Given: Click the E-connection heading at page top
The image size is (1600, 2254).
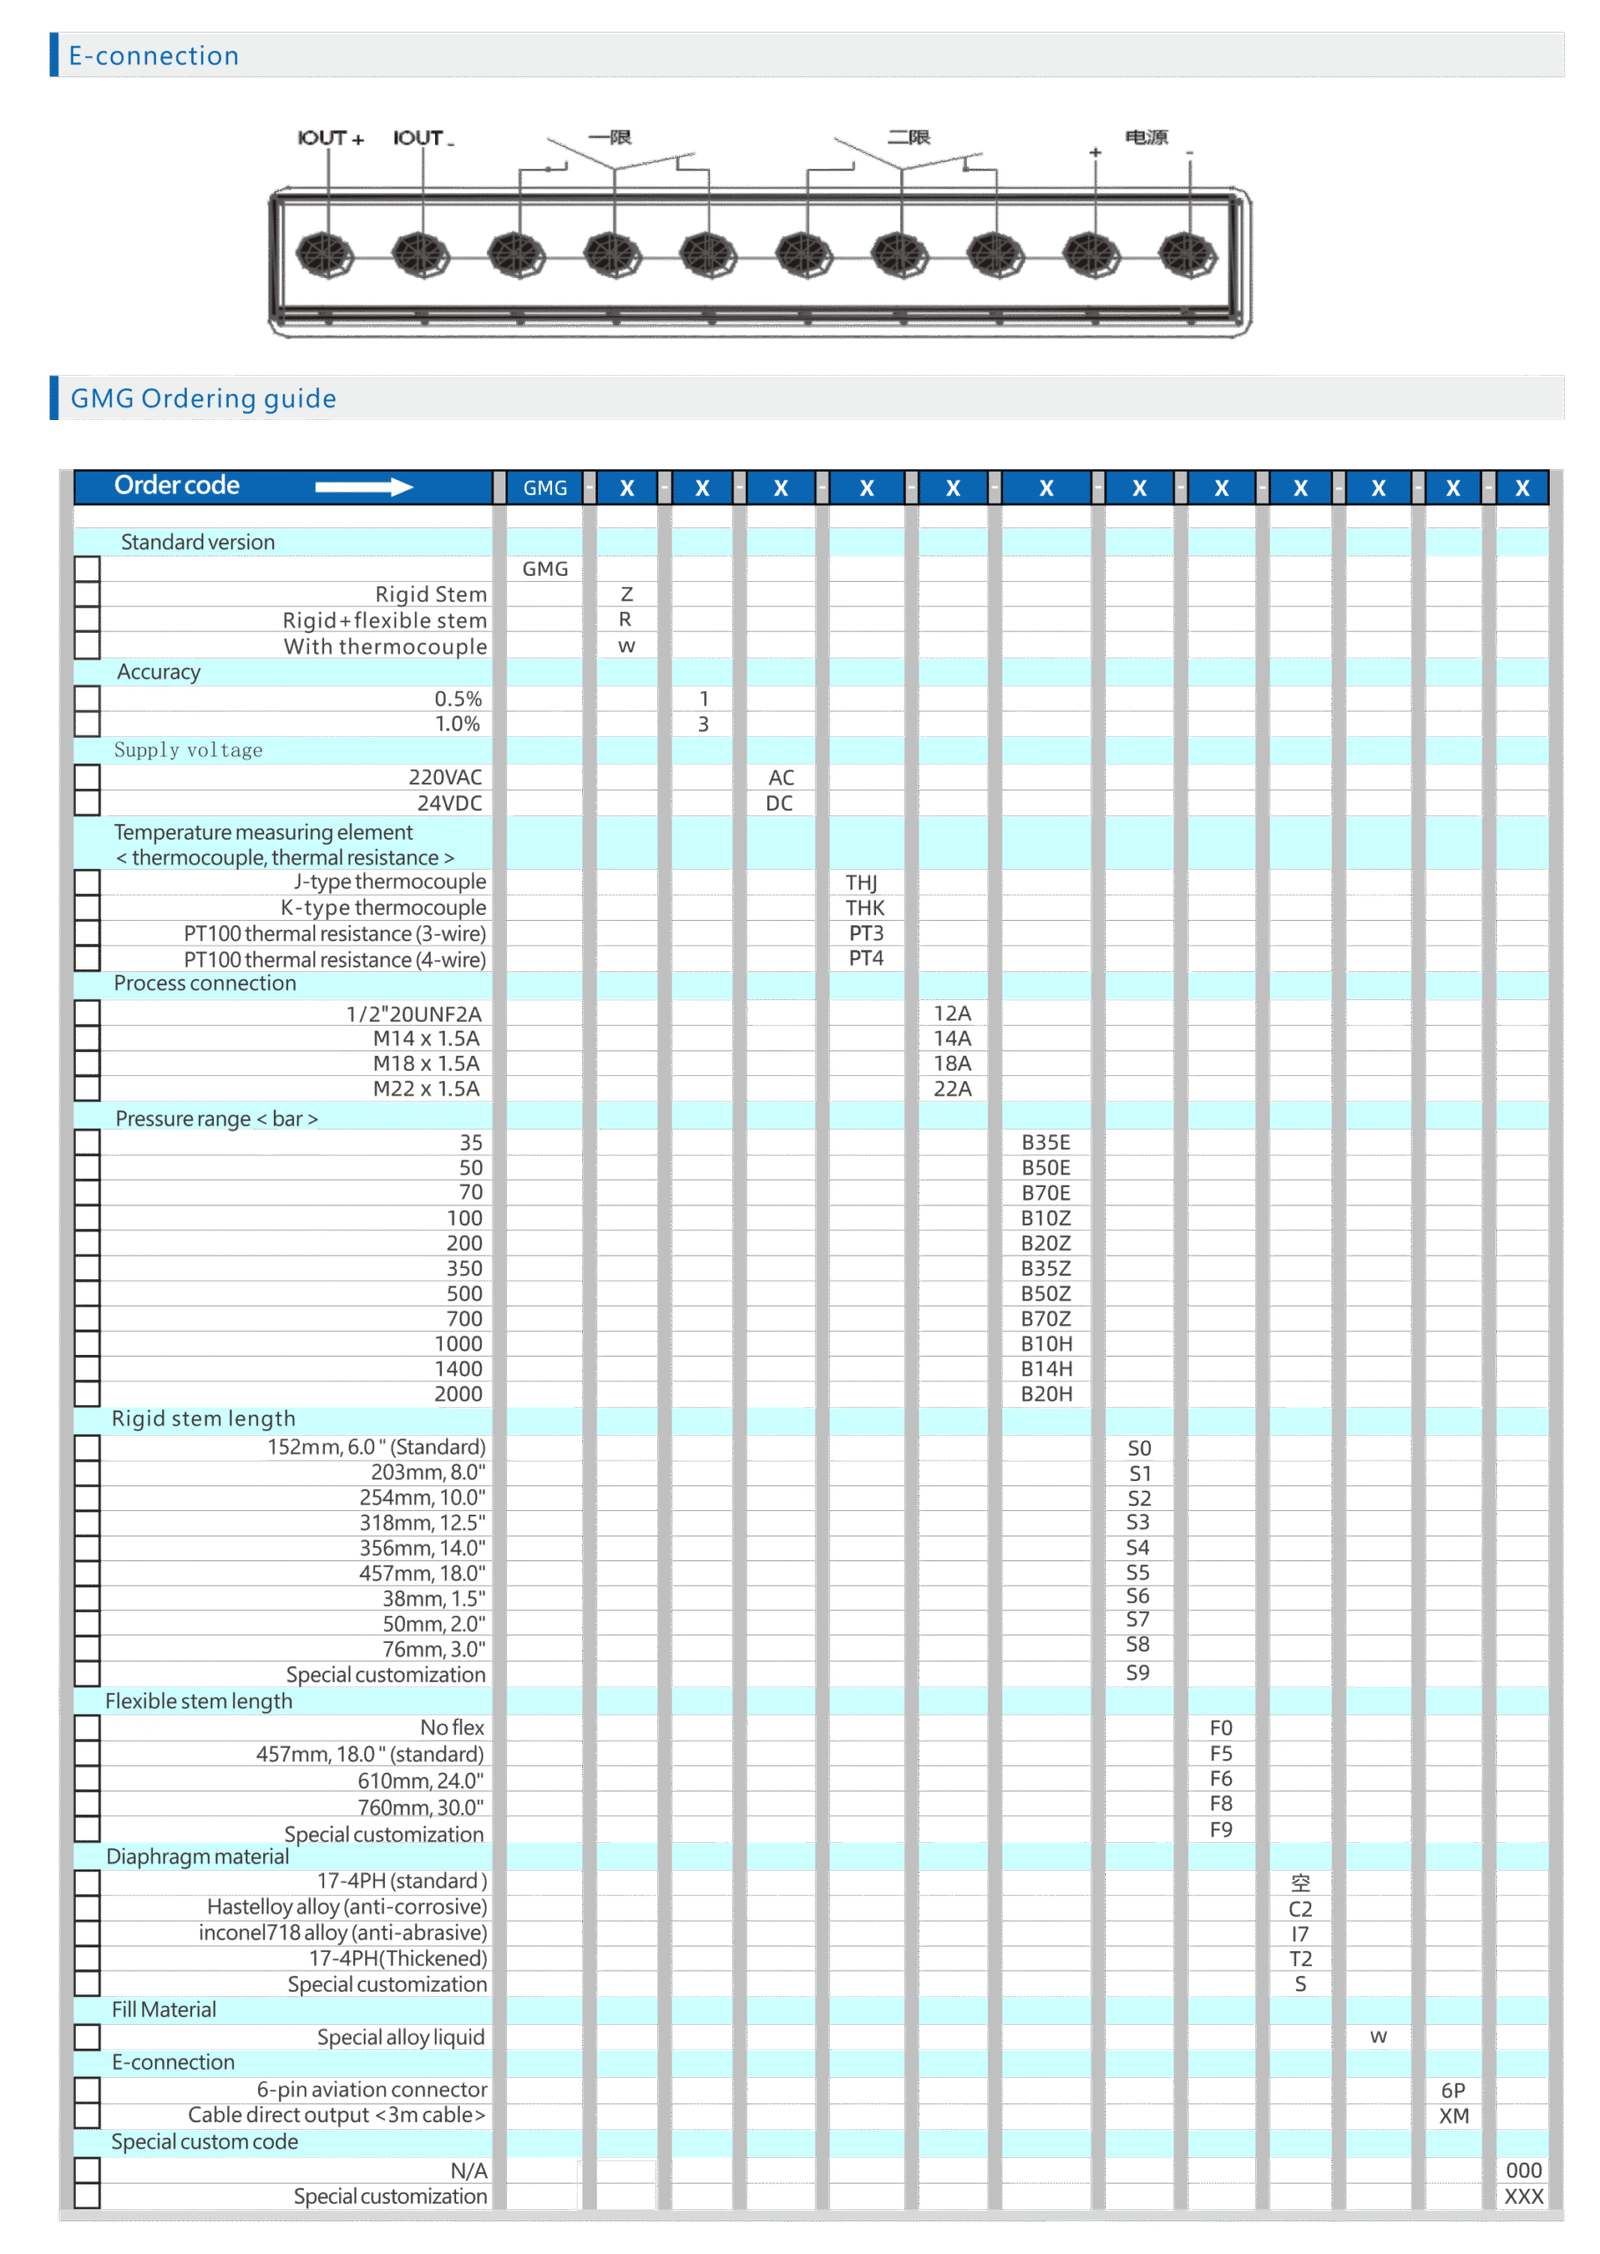Looking at the screenshot, I should tap(154, 56).
